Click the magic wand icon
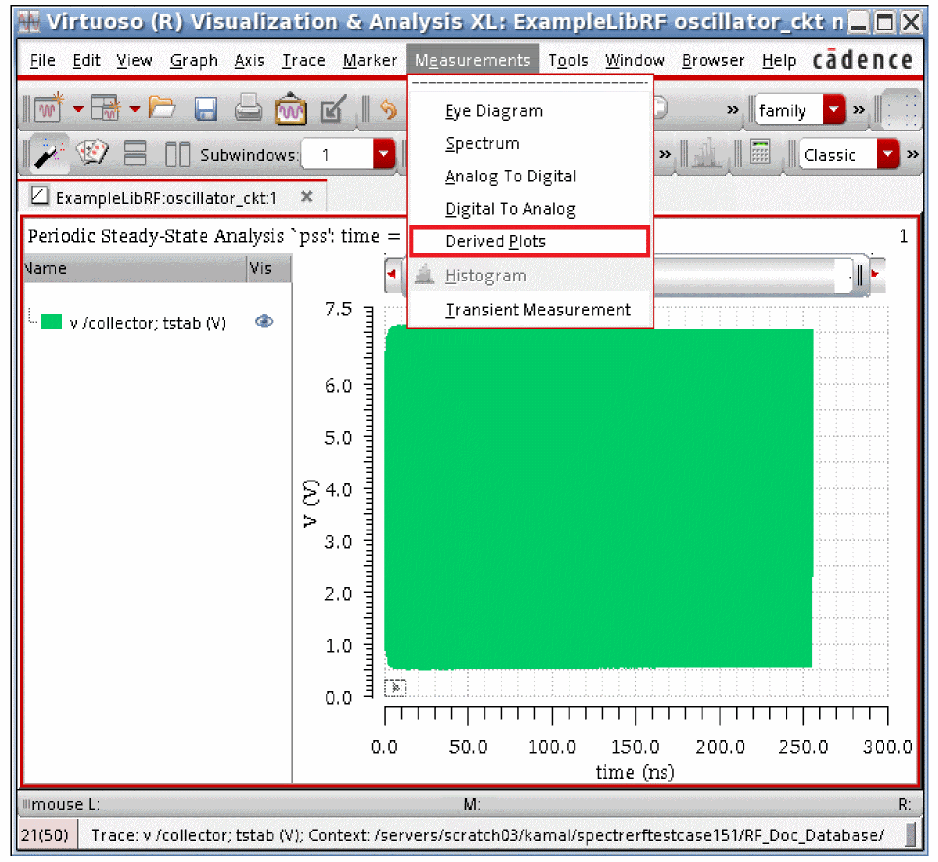Screen dimensions: 938x862 [48, 155]
